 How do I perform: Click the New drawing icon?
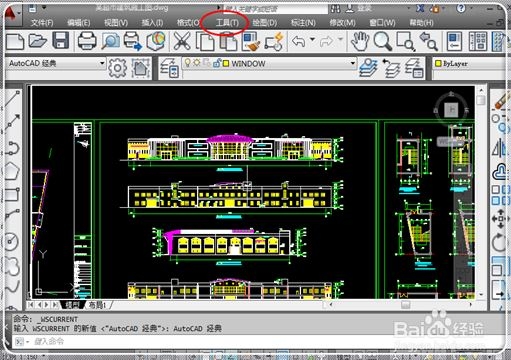point(15,41)
